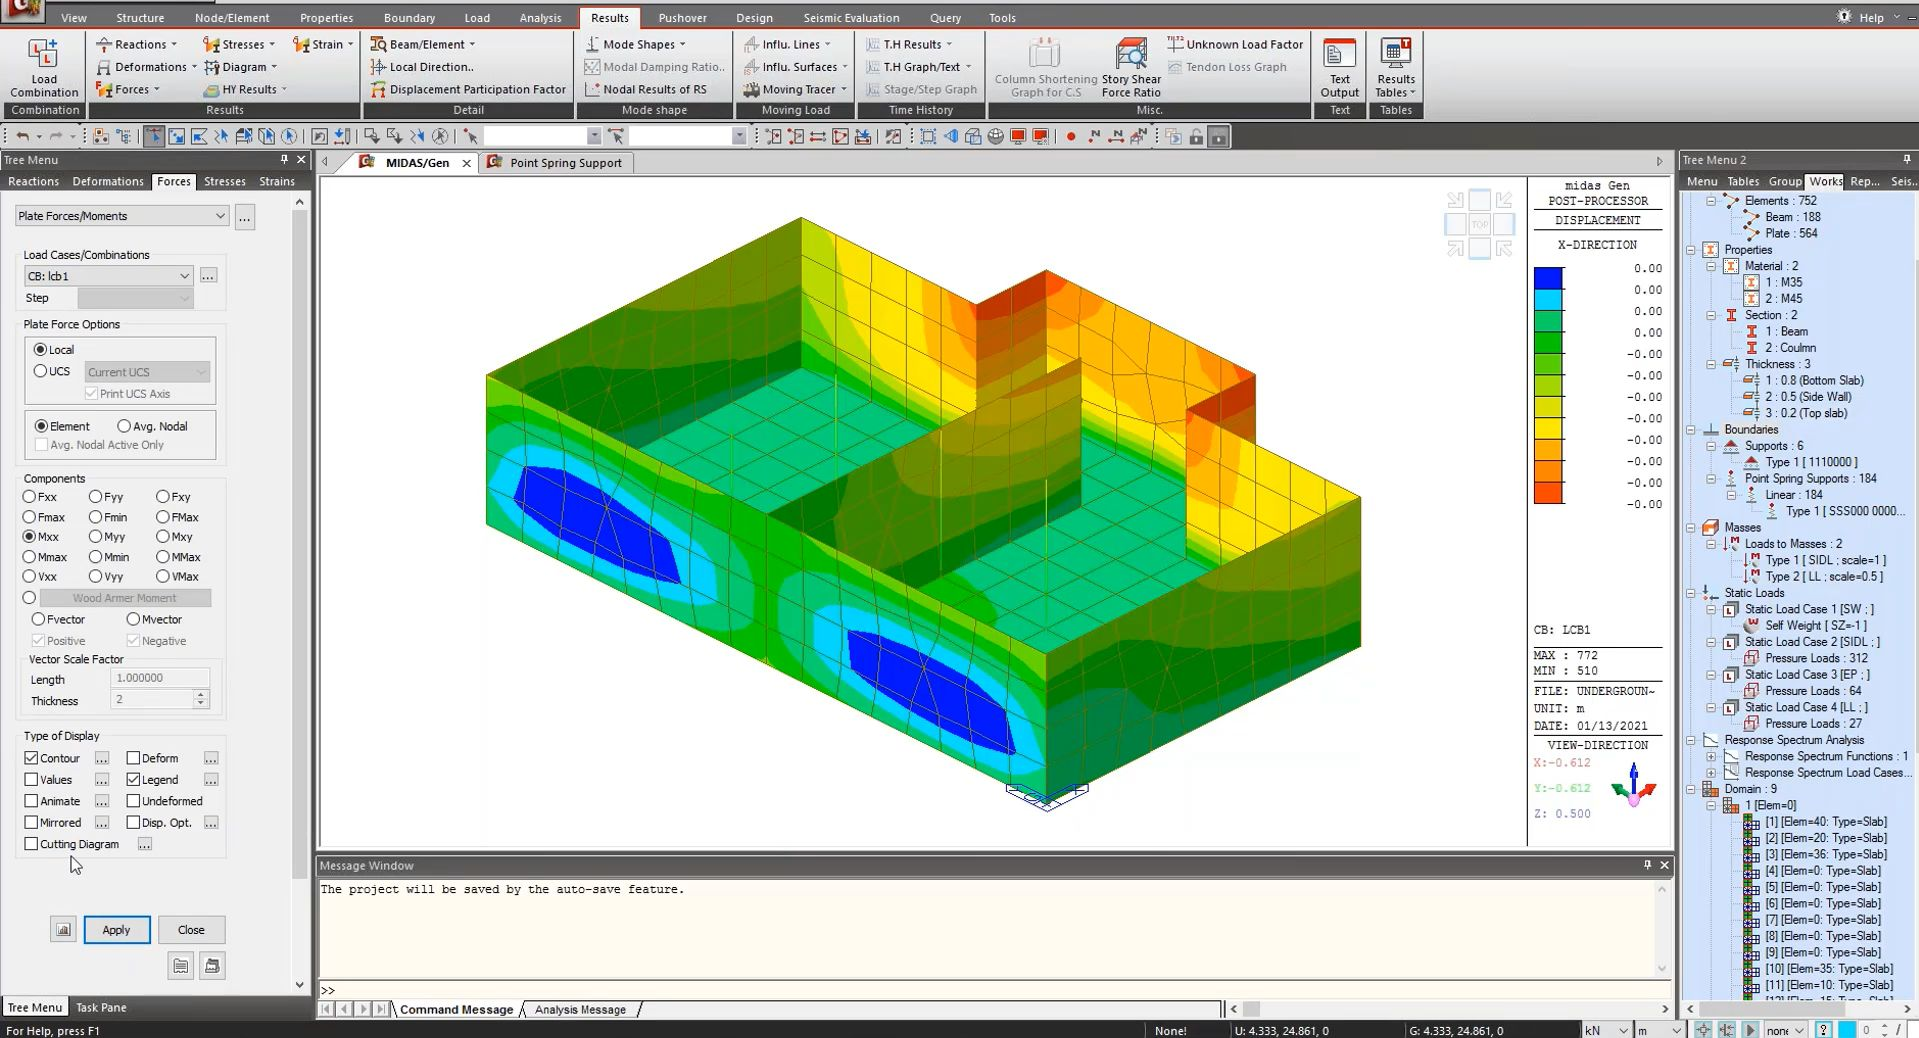Viewport: 1919px width, 1038px height.
Task: Click the Apply button
Action: [116, 930]
